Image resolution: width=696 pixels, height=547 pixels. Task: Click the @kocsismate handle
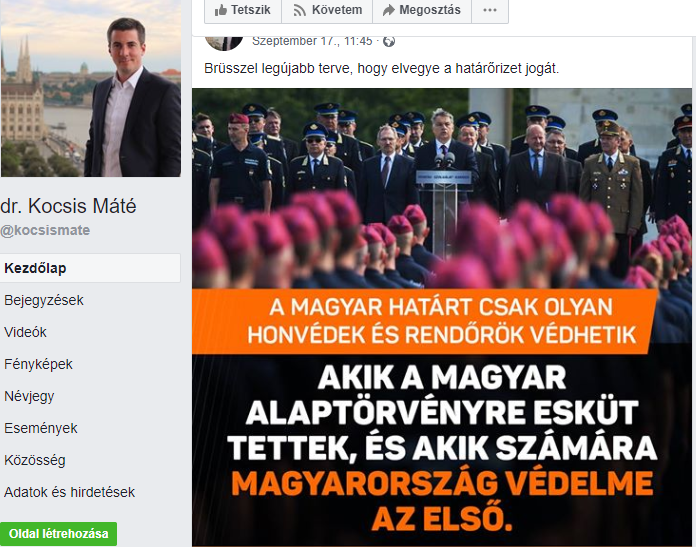point(45,230)
